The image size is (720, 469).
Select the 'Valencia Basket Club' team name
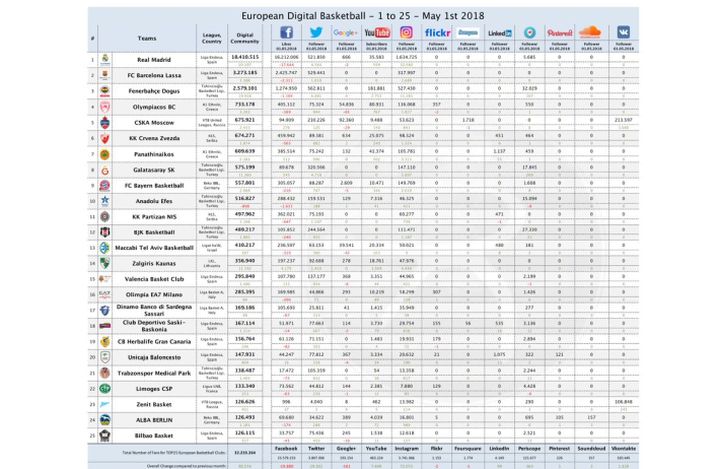[x=154, y=279]
